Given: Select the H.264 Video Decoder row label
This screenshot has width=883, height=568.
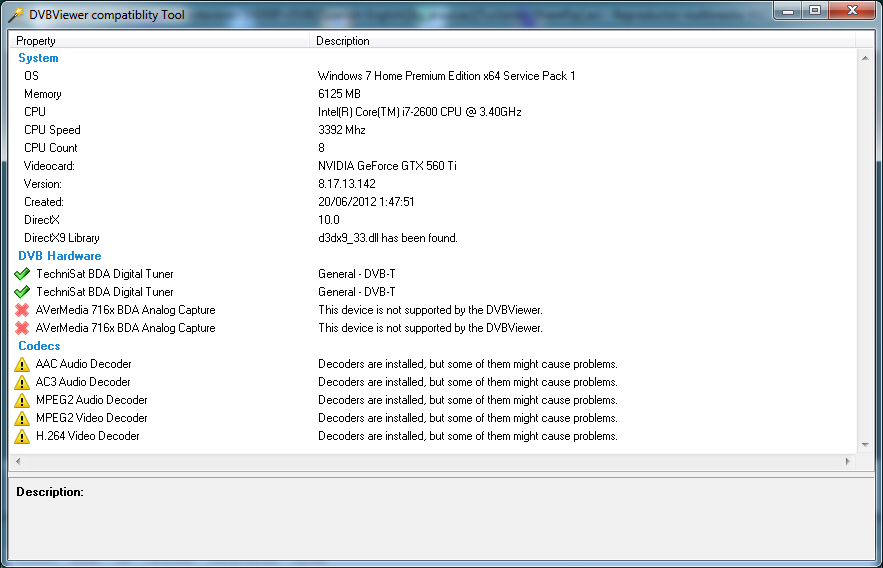Looking at the screenshot, I should pos(88,436).
